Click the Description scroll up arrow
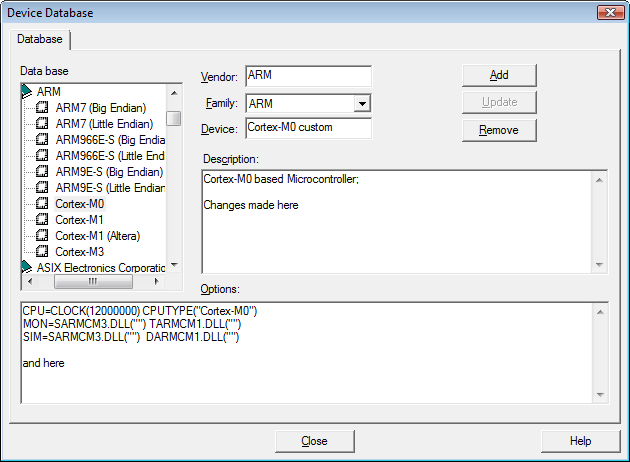Viewport: 630px width, 462px height. 599,180
